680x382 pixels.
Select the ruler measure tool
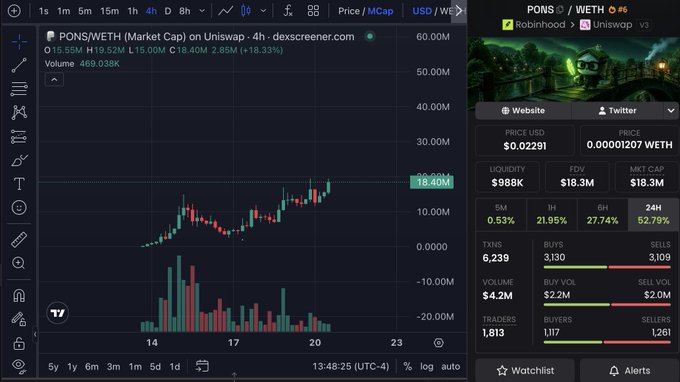click(x=19, y=240)
